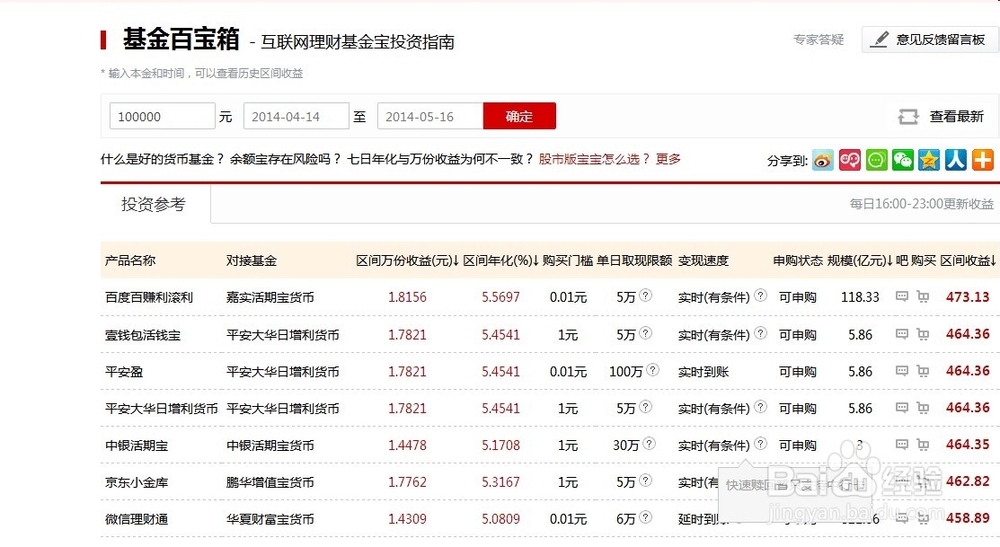Click the red 更多 link
The height and width of the screenshot is (547, 1000).
[x=668, y=159]
